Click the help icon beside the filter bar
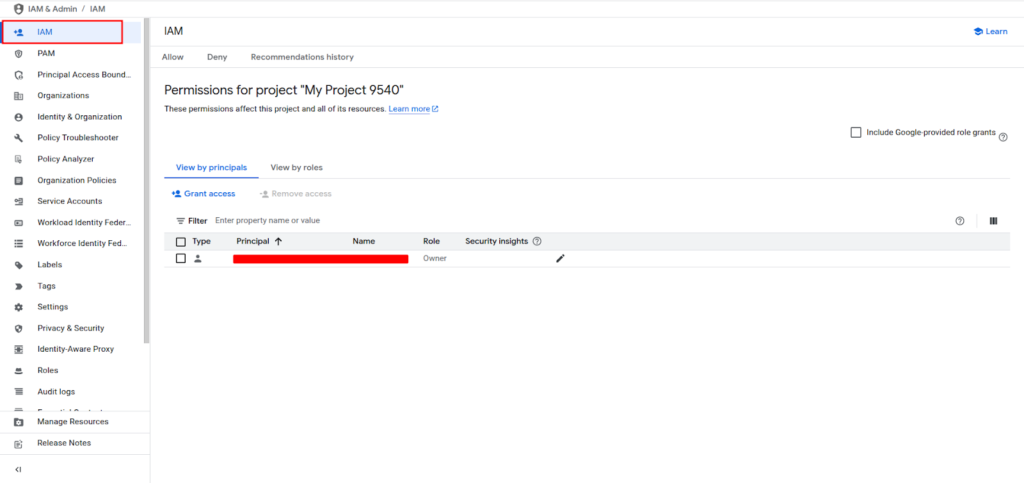1024x483 pixels. click(959, 221)
